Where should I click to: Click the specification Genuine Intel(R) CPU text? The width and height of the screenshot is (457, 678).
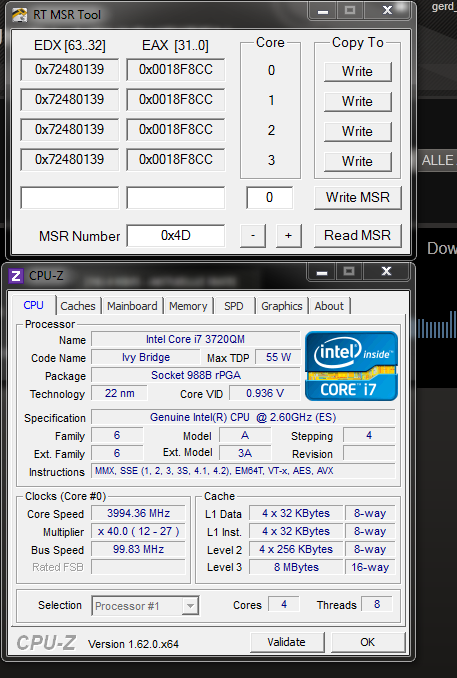pyautogui.click(x=243, y=417)
